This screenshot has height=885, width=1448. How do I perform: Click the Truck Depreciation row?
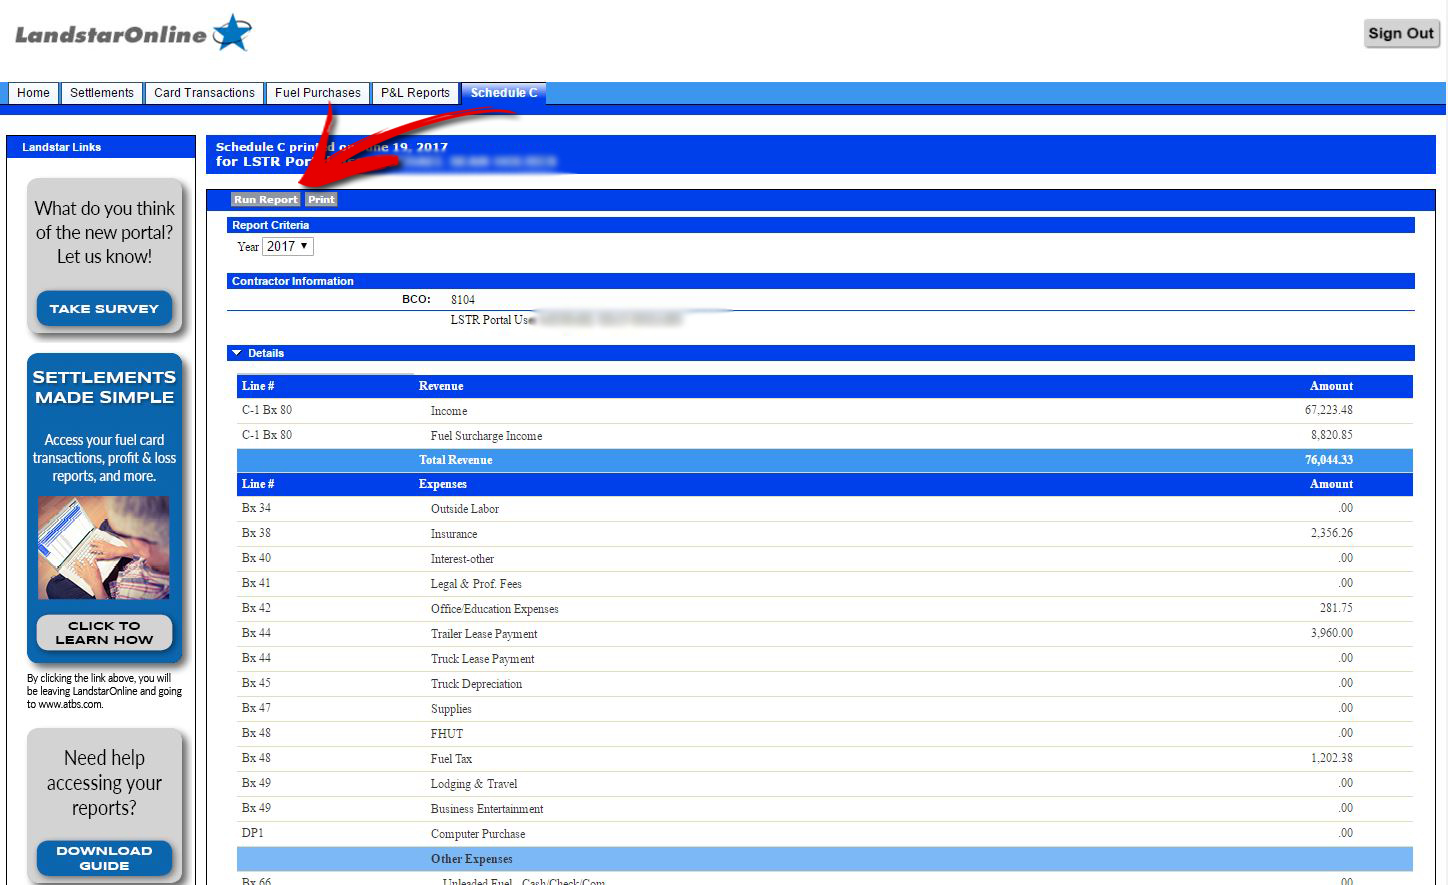point(825,683)
